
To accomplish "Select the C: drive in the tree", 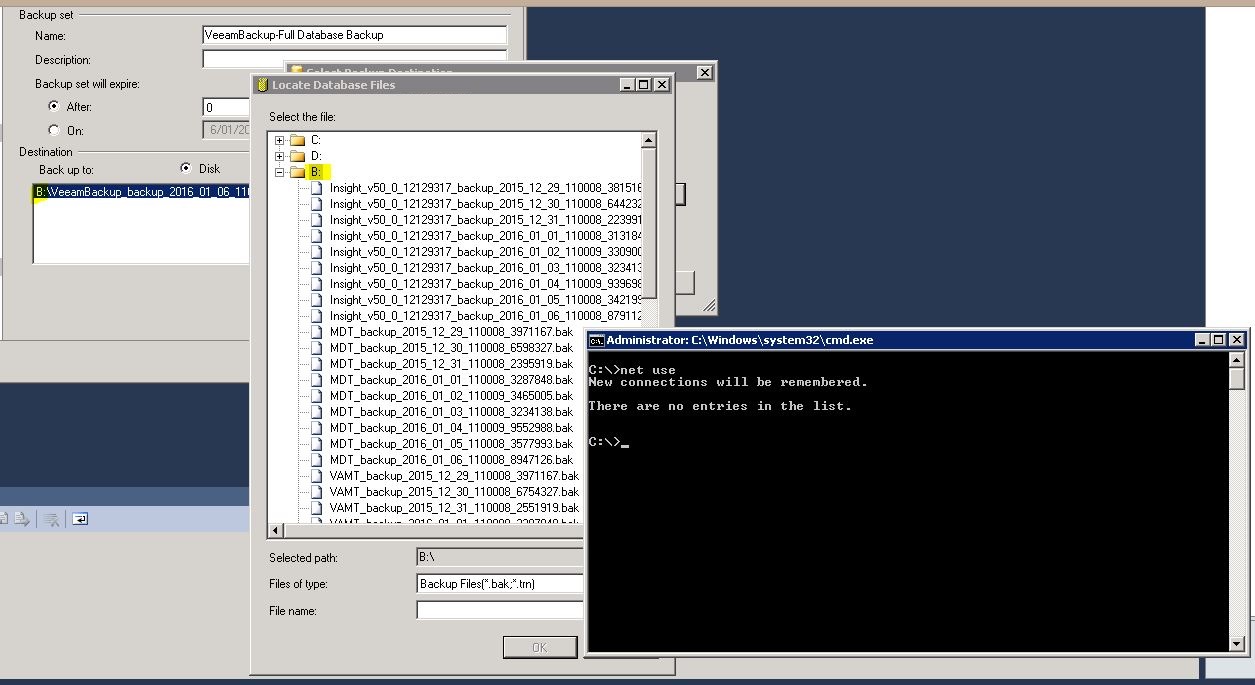I will tap(315, 140).
